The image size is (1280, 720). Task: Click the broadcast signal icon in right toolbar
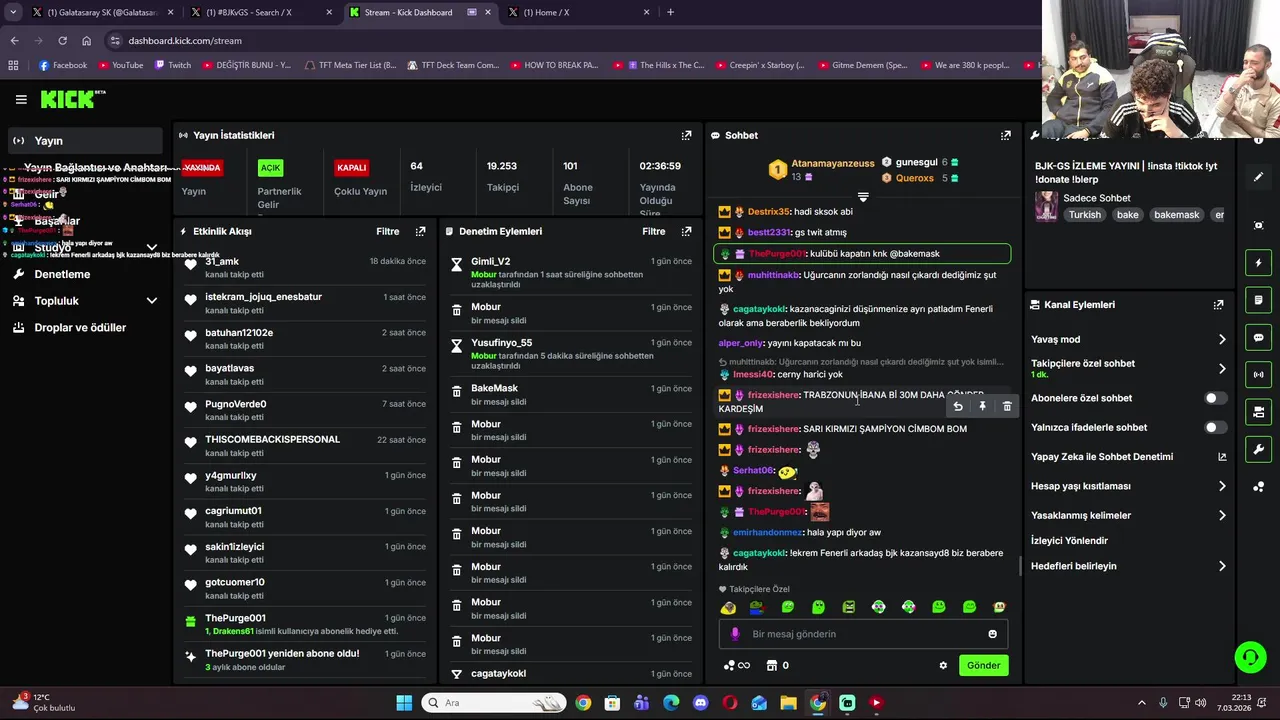pos(1258,375)
